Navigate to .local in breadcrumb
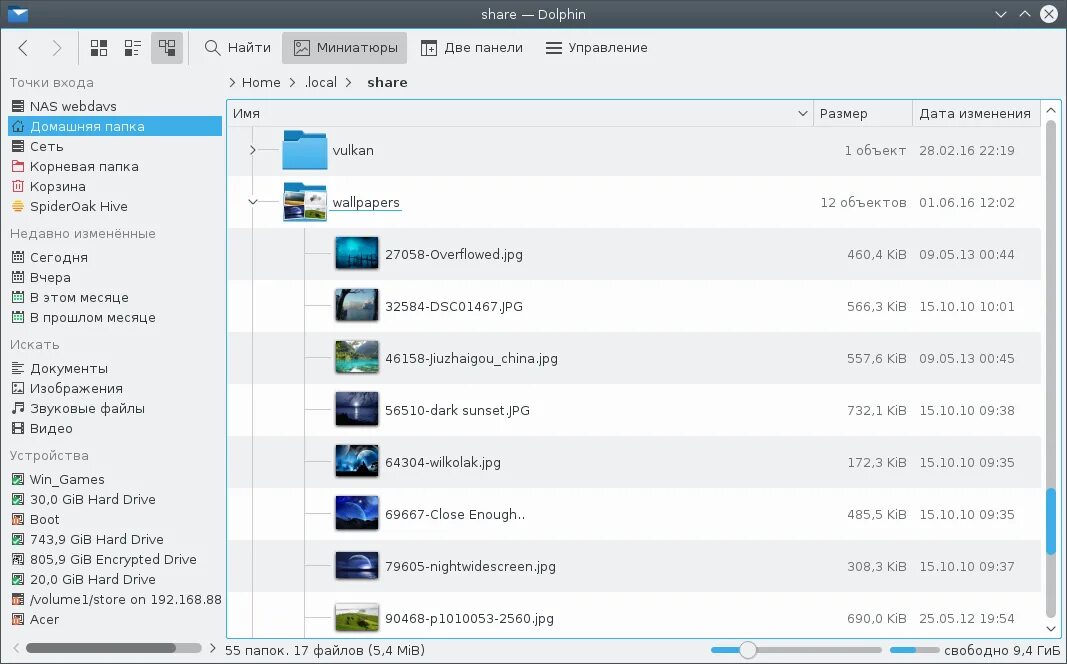The image size is (1067, 664). tap(321, 82)
